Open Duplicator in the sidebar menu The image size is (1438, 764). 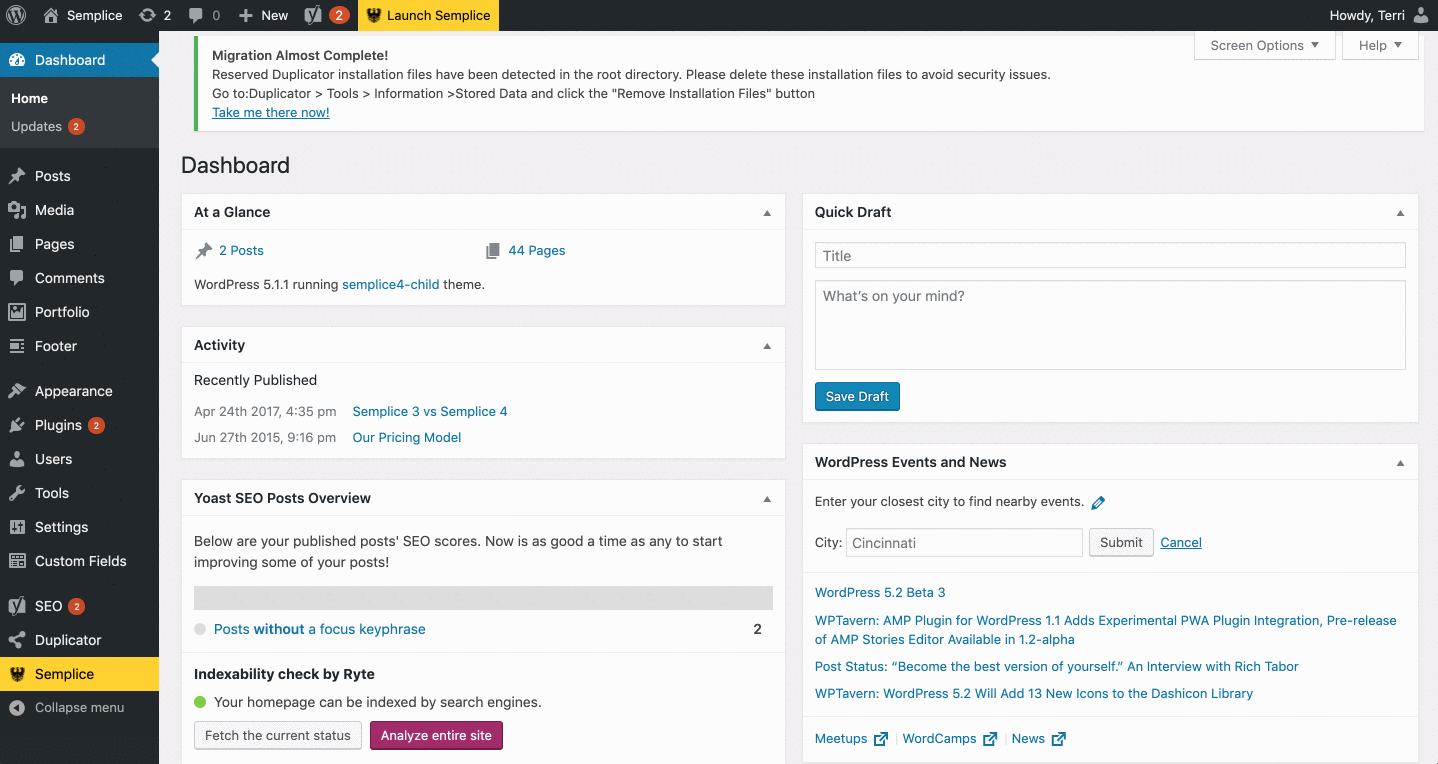click(x=68, y=640)
